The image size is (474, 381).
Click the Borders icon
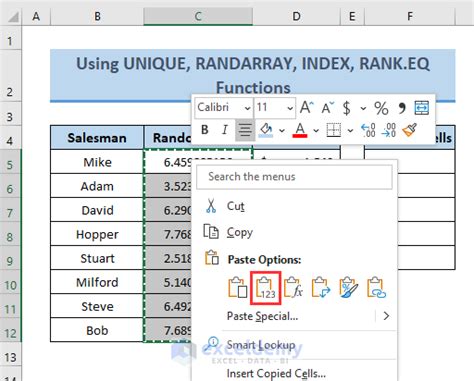coord(334,130)
